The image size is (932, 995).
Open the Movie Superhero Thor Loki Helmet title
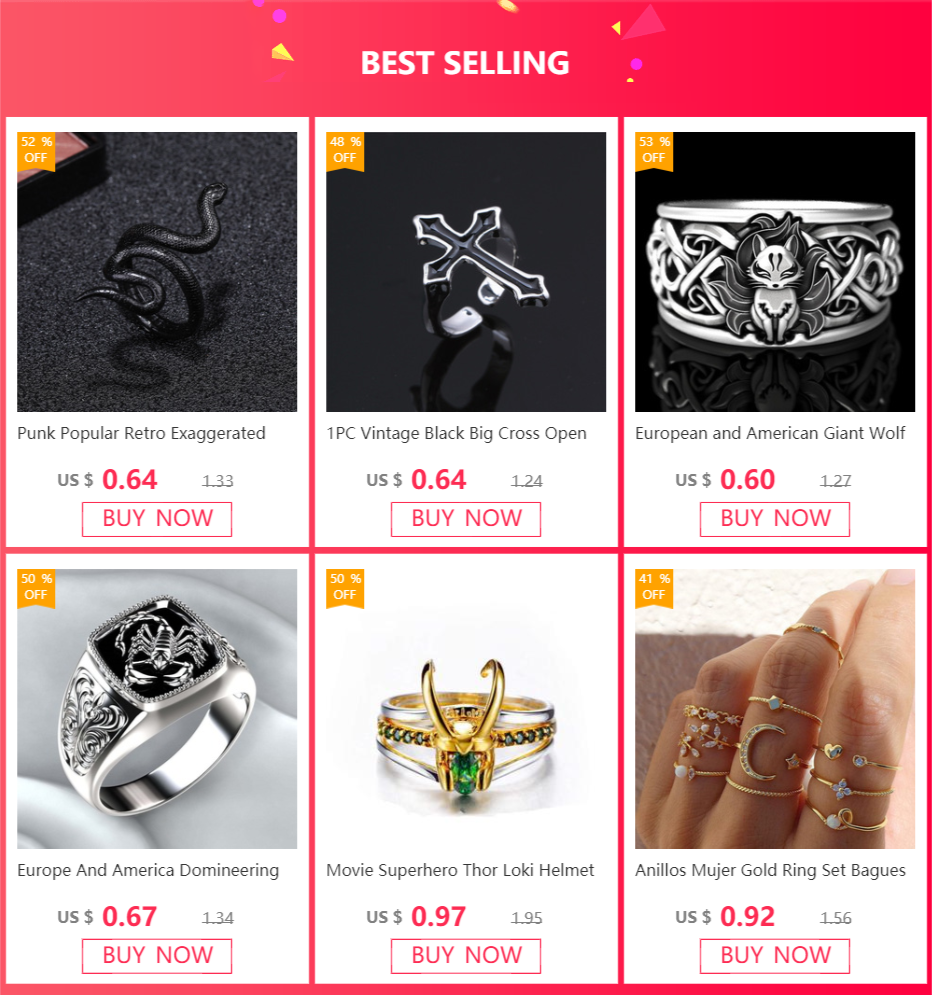pyautogui.click(x=460, y=870)
